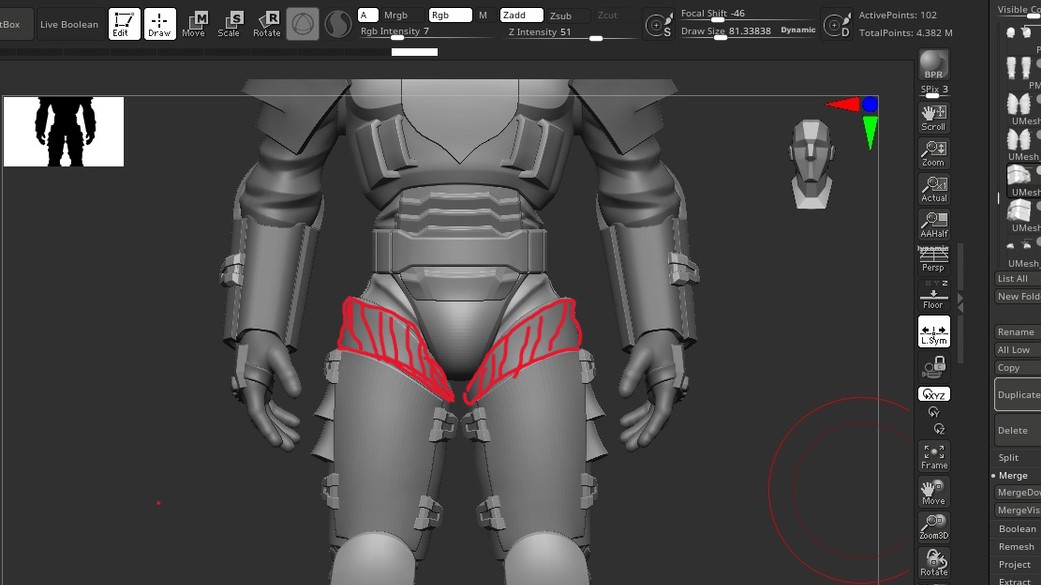Click the Zoom document icon
The height and width of the screenshot is (585, 1041).
[x=933, y=154]
